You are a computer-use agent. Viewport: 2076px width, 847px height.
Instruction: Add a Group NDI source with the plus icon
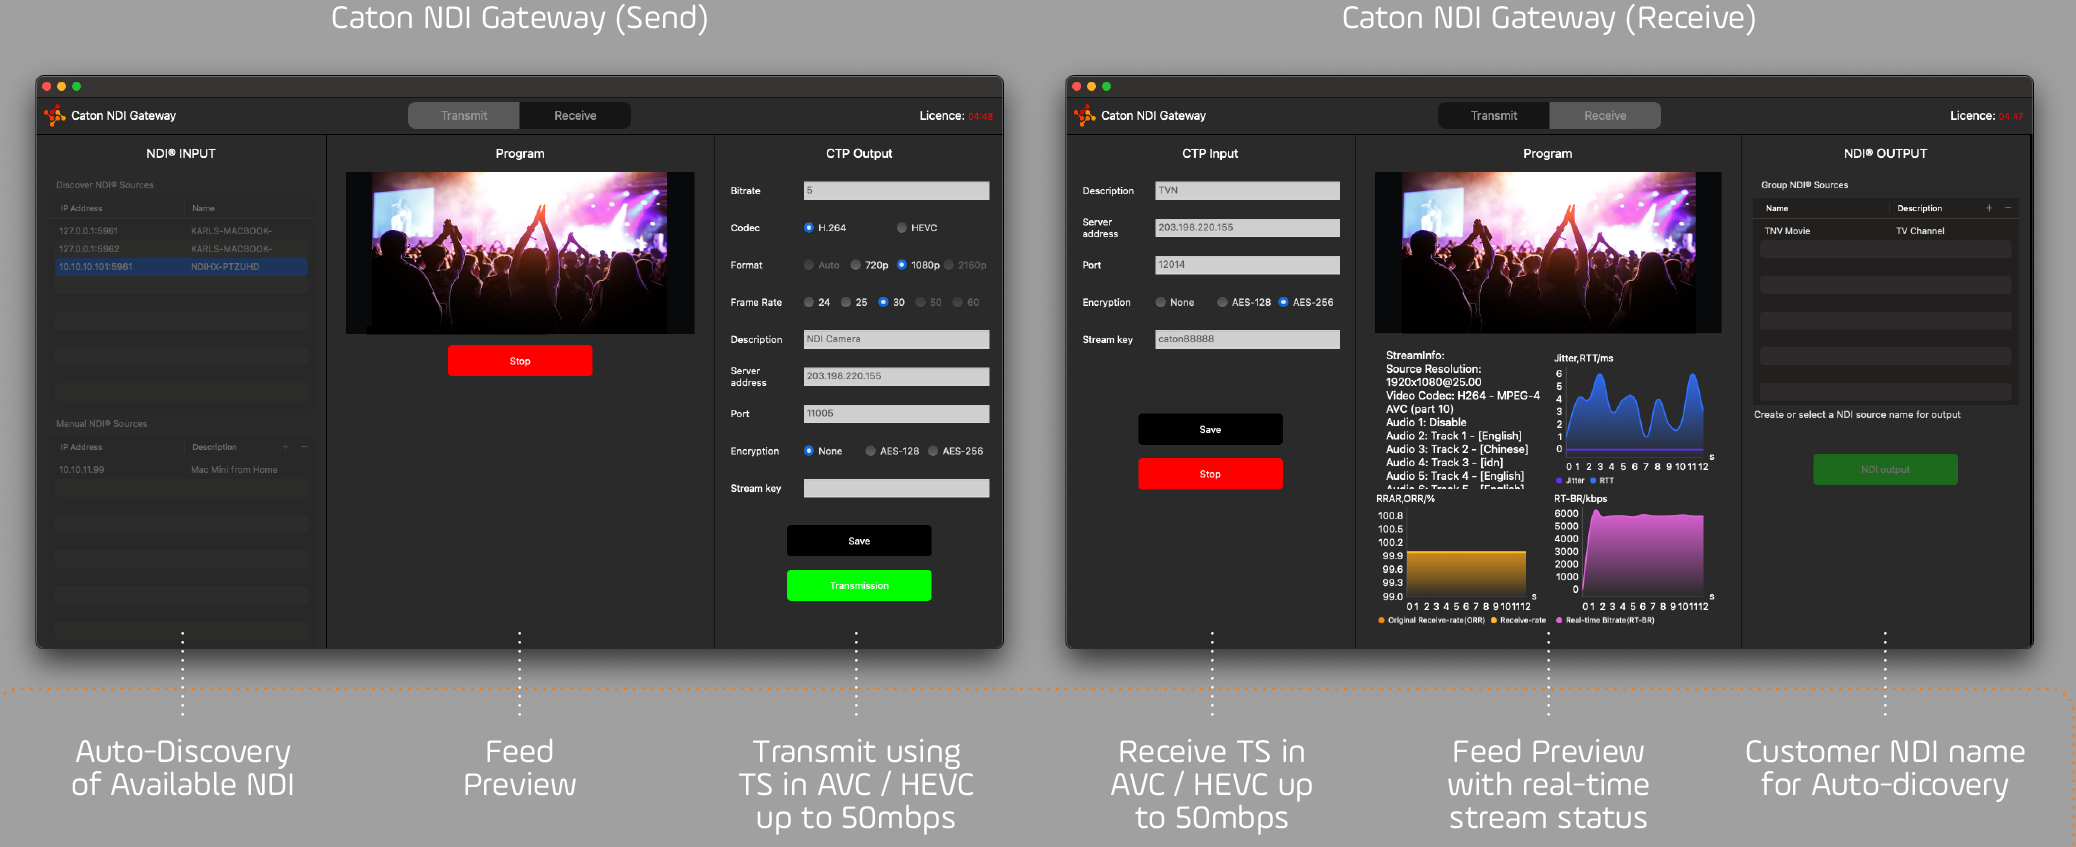[x=1989, y=208]
